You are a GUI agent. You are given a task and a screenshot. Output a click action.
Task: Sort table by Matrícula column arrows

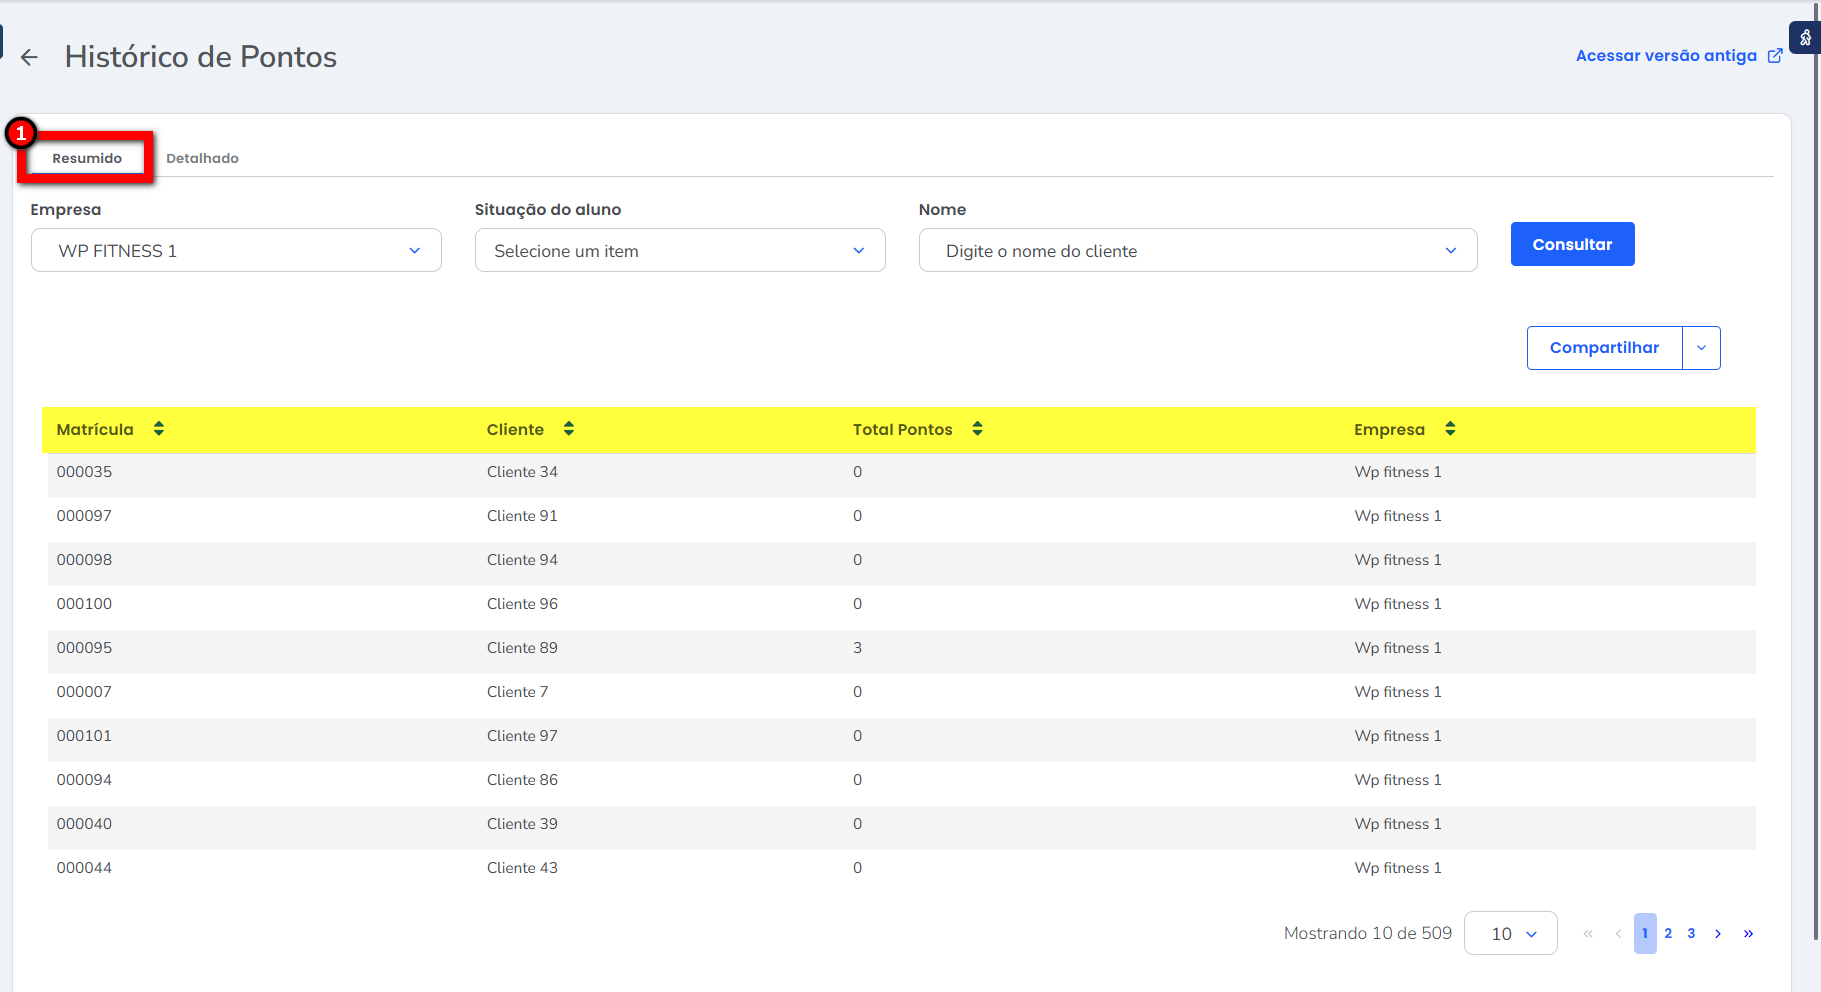(159, 429)
